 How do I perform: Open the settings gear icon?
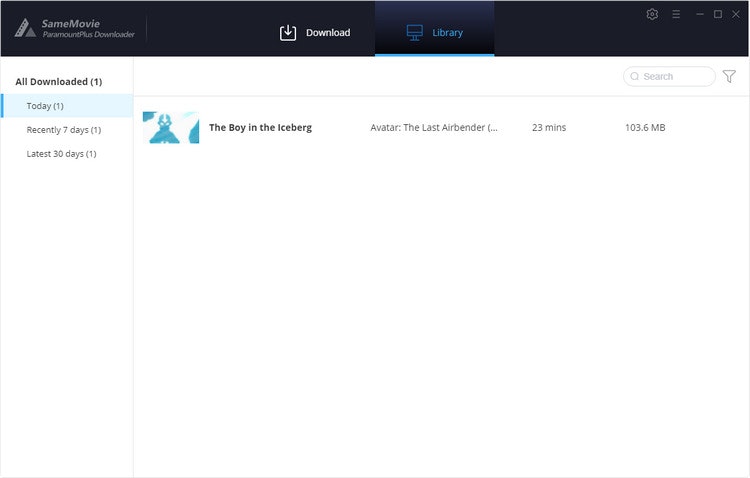[x=652, y=14]
